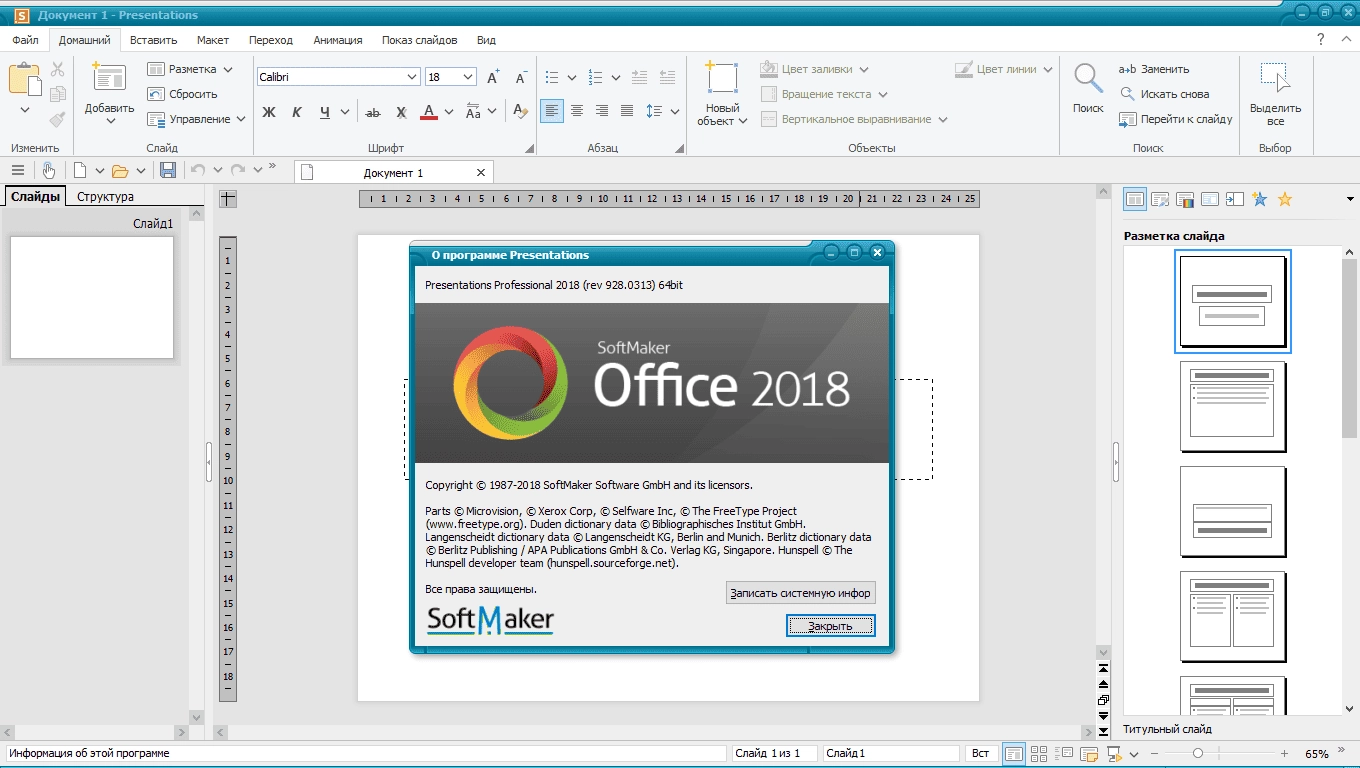Toggle underline (Ч) formatting
Screen dimensions: 1360x768
click(325, 112)
